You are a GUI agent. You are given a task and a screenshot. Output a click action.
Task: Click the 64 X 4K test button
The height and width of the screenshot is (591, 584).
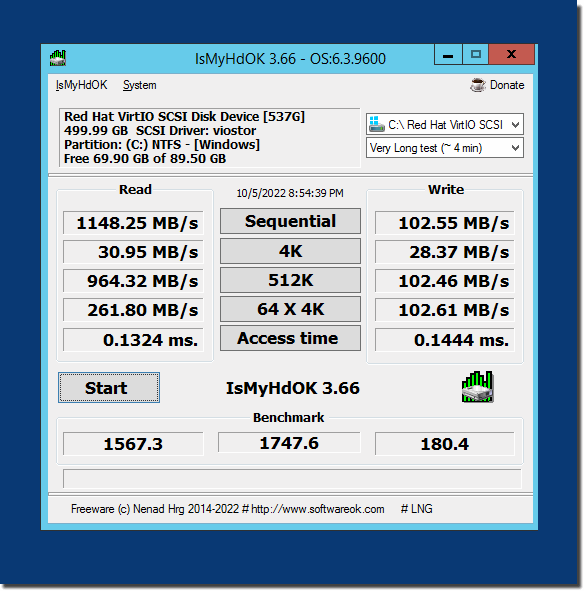click(290, 309)
